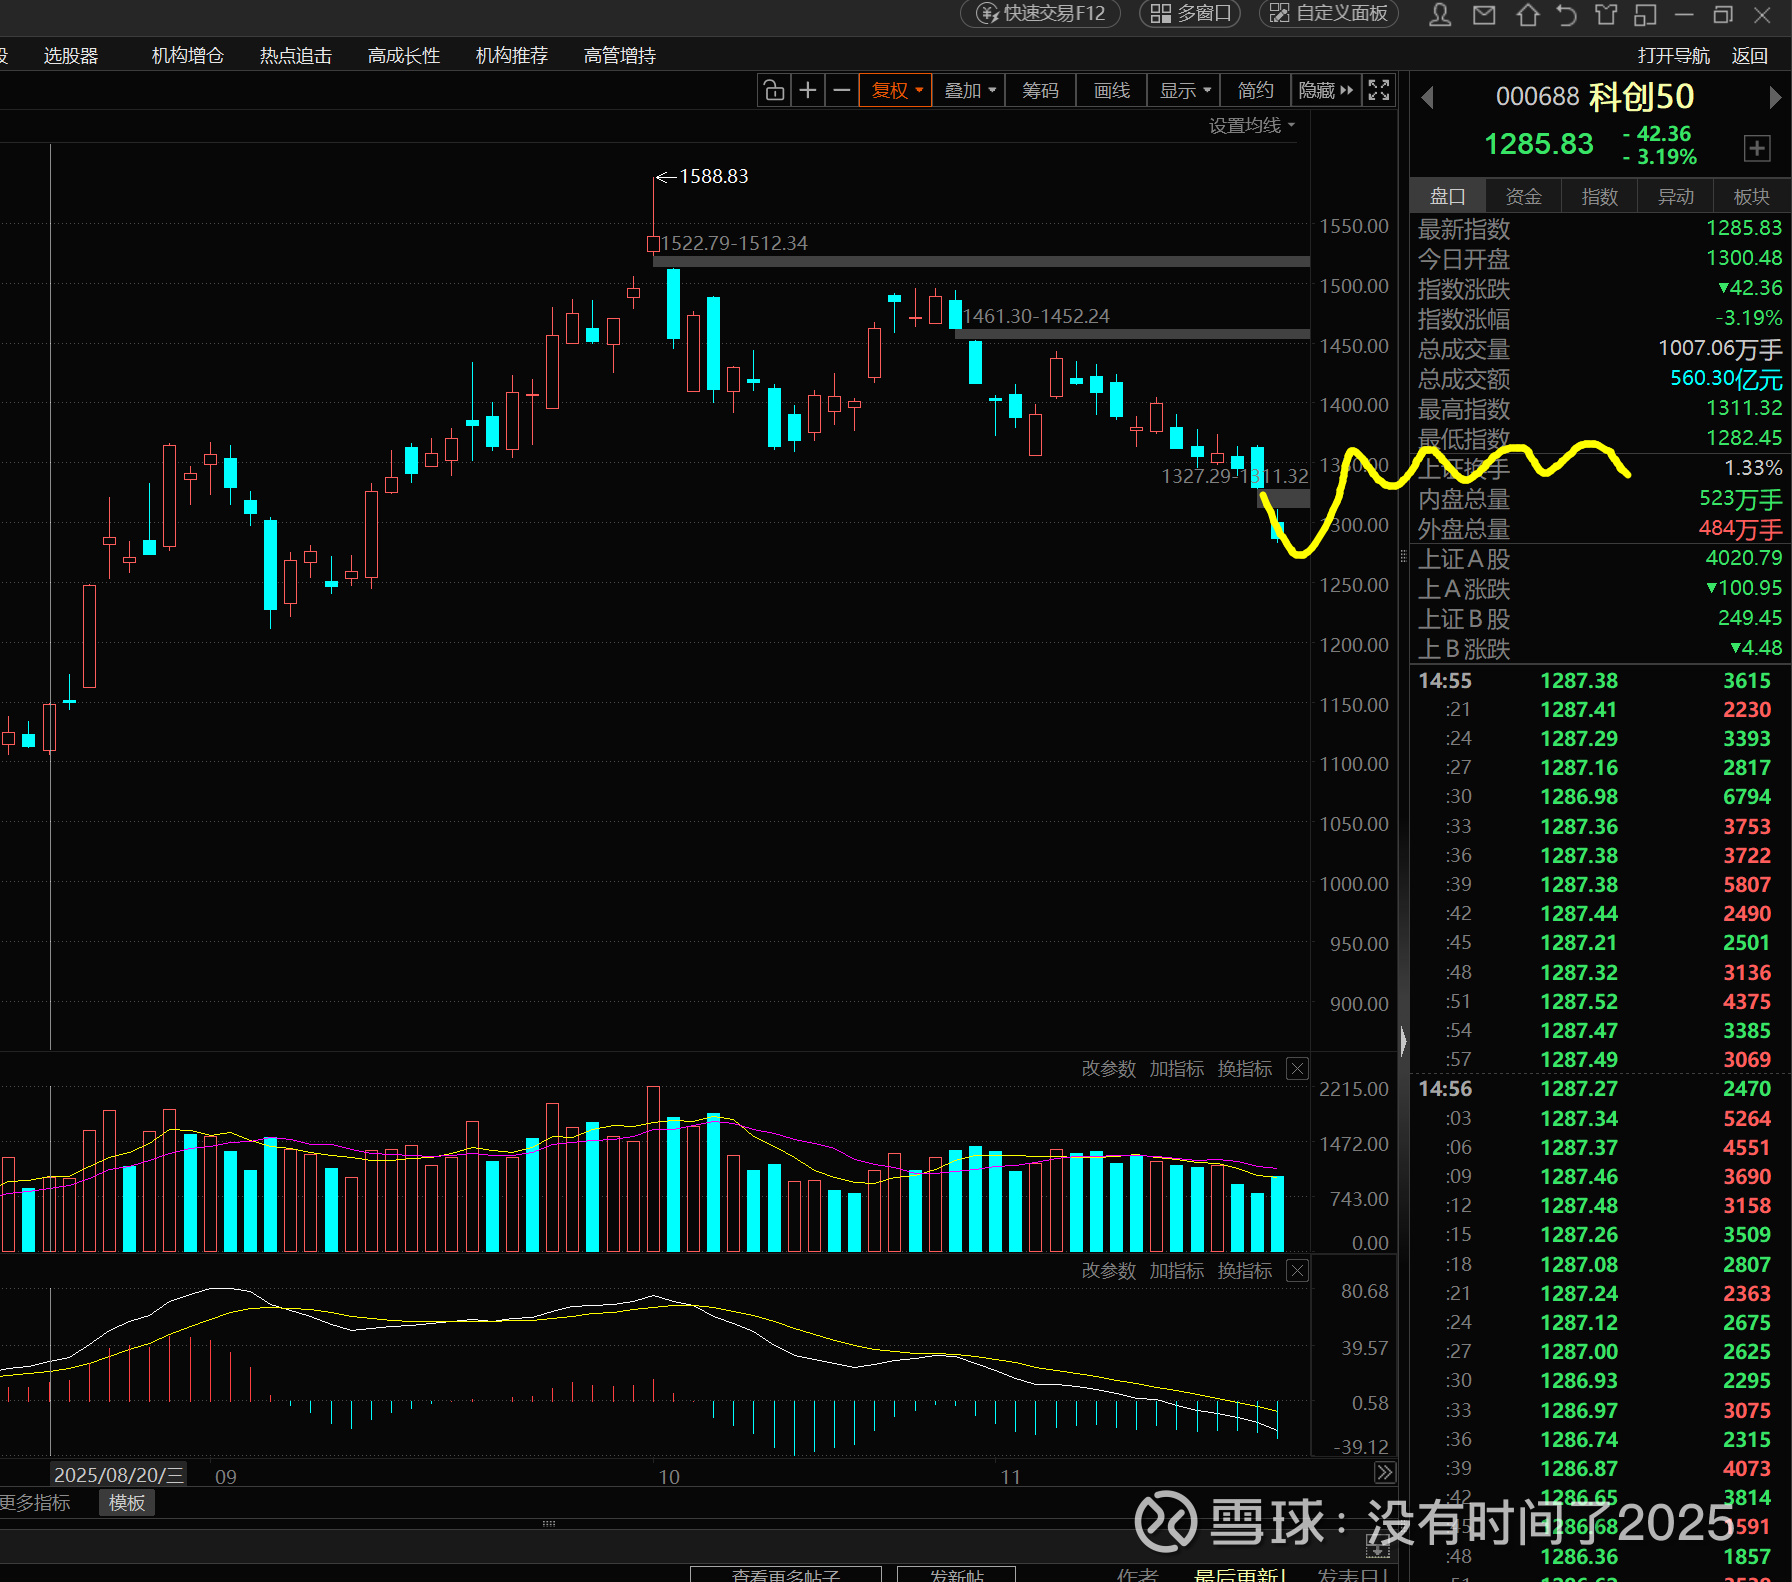Toggle 简约 simplified chart mode
Image resolution: width=1792 pixels, height=1582 pixels.
1255,91
